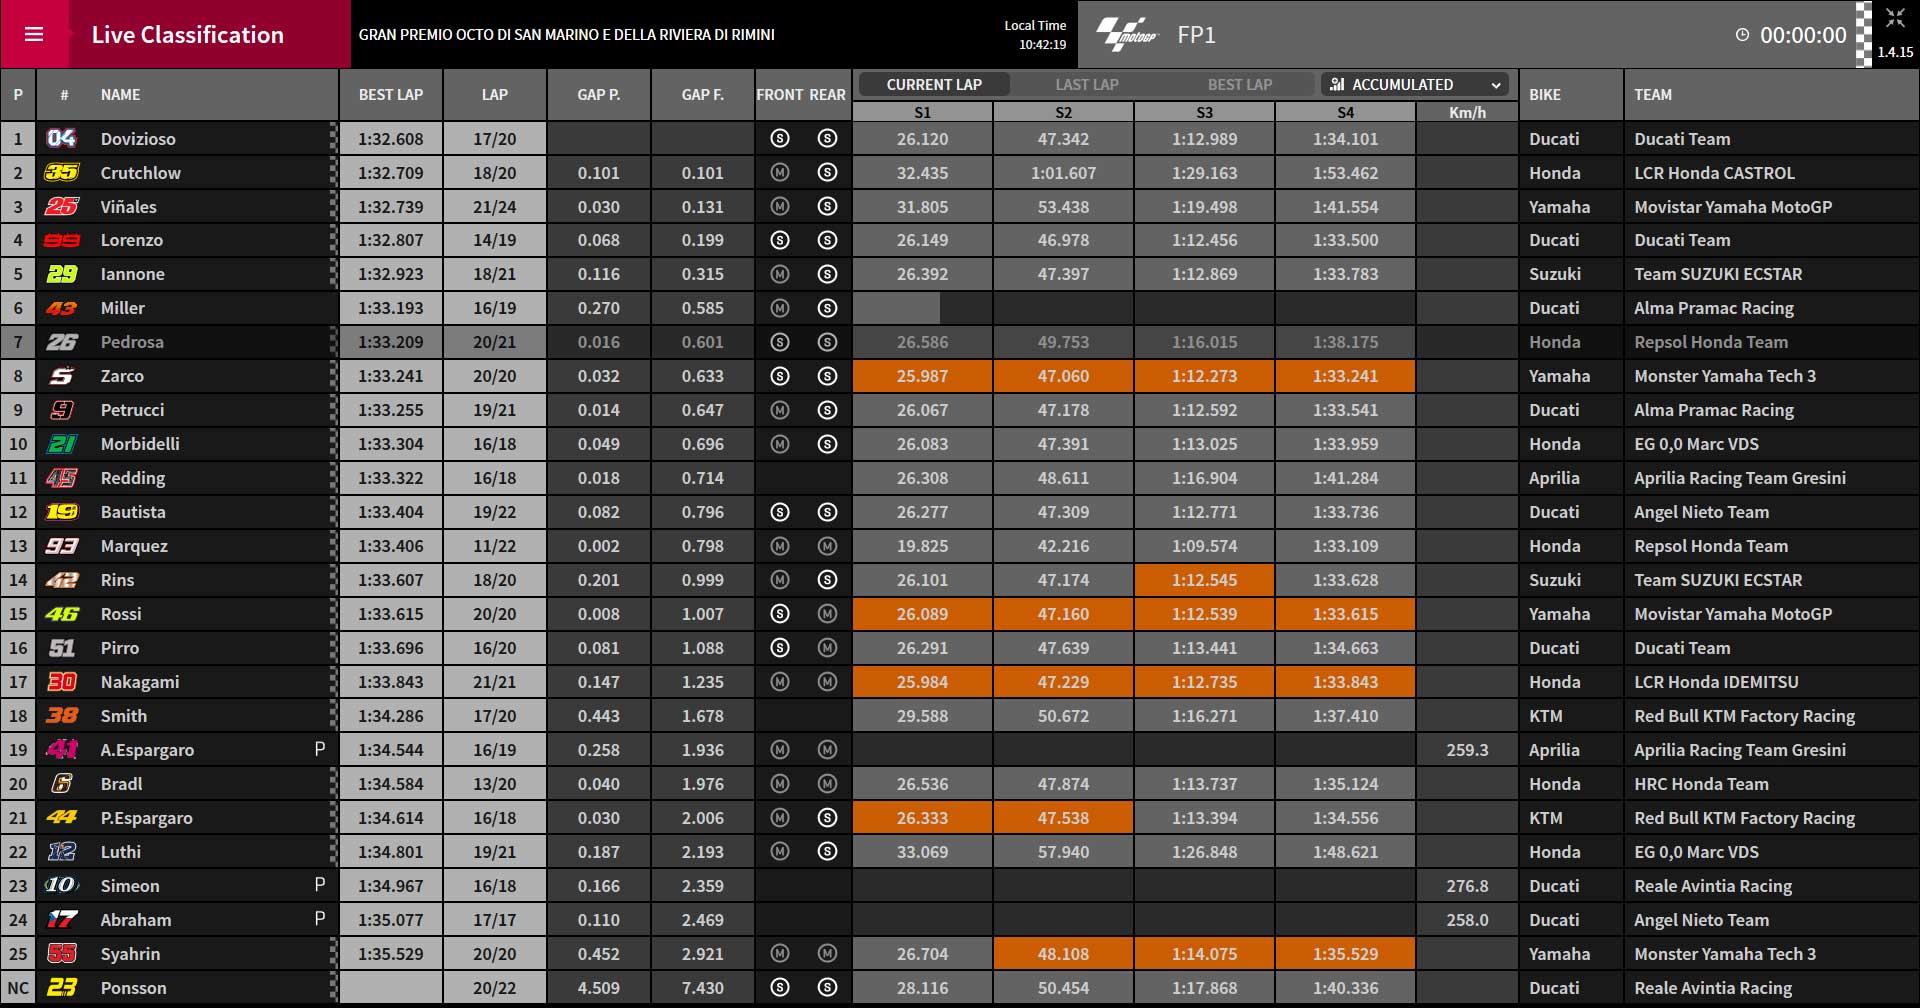Open the hamburger menu
Viewport: 1920px width, 1008px height.
coord(34,34)
